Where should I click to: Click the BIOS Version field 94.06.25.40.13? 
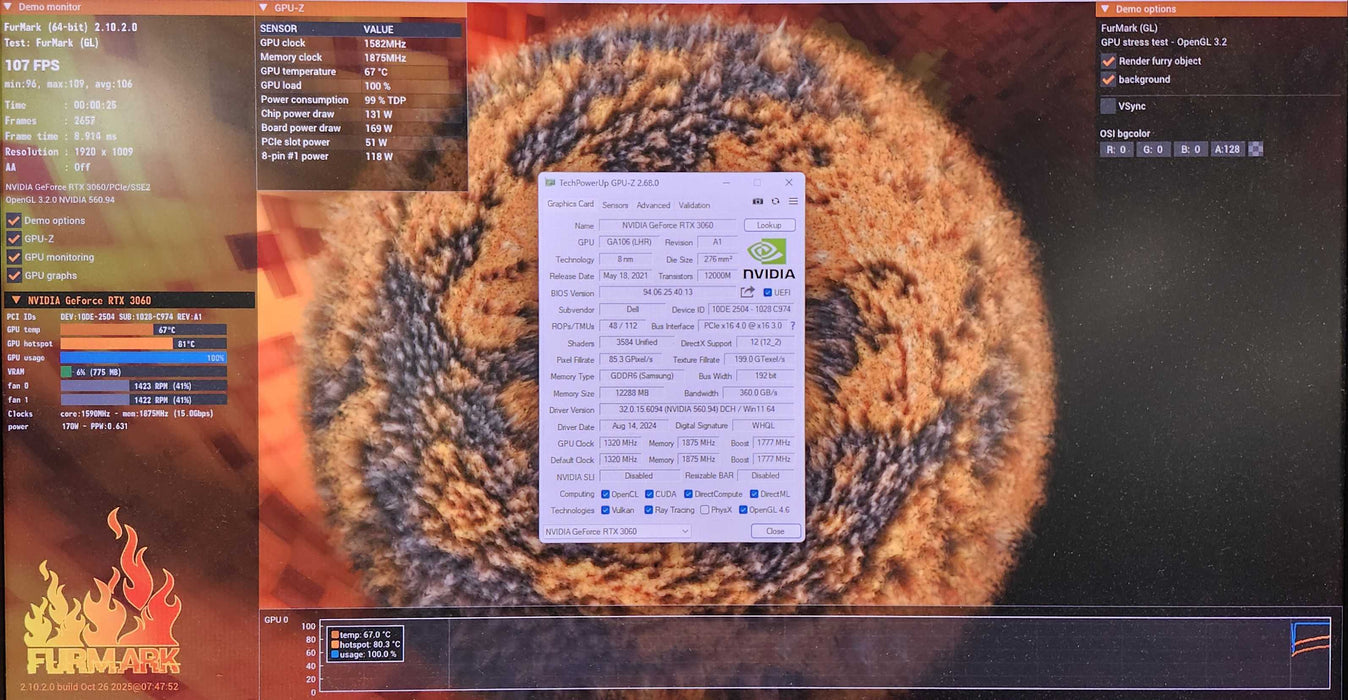[x=667, y=292]
